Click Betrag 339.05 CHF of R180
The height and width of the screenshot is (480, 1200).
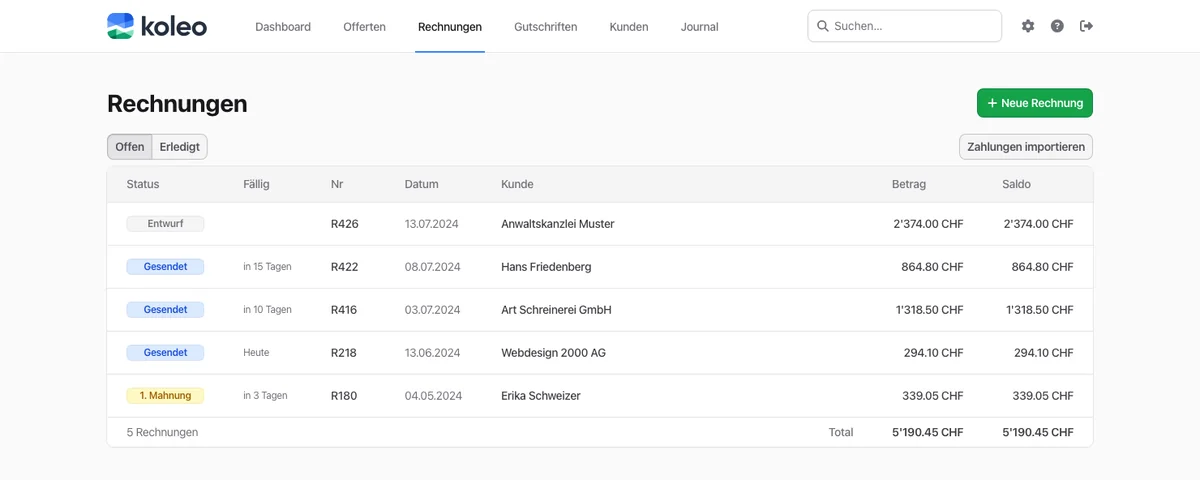click(x=933, y=396)
